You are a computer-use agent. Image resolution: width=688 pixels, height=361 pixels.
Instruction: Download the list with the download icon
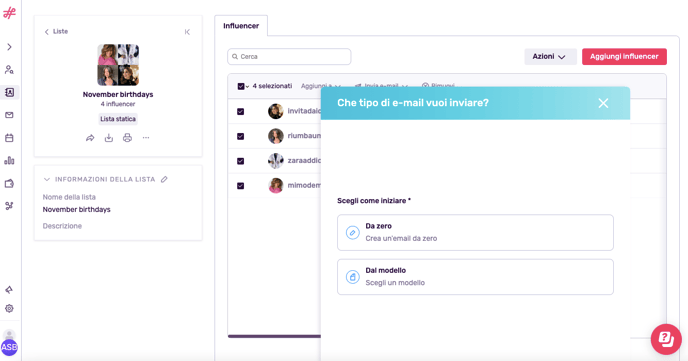tap(109, 138)
